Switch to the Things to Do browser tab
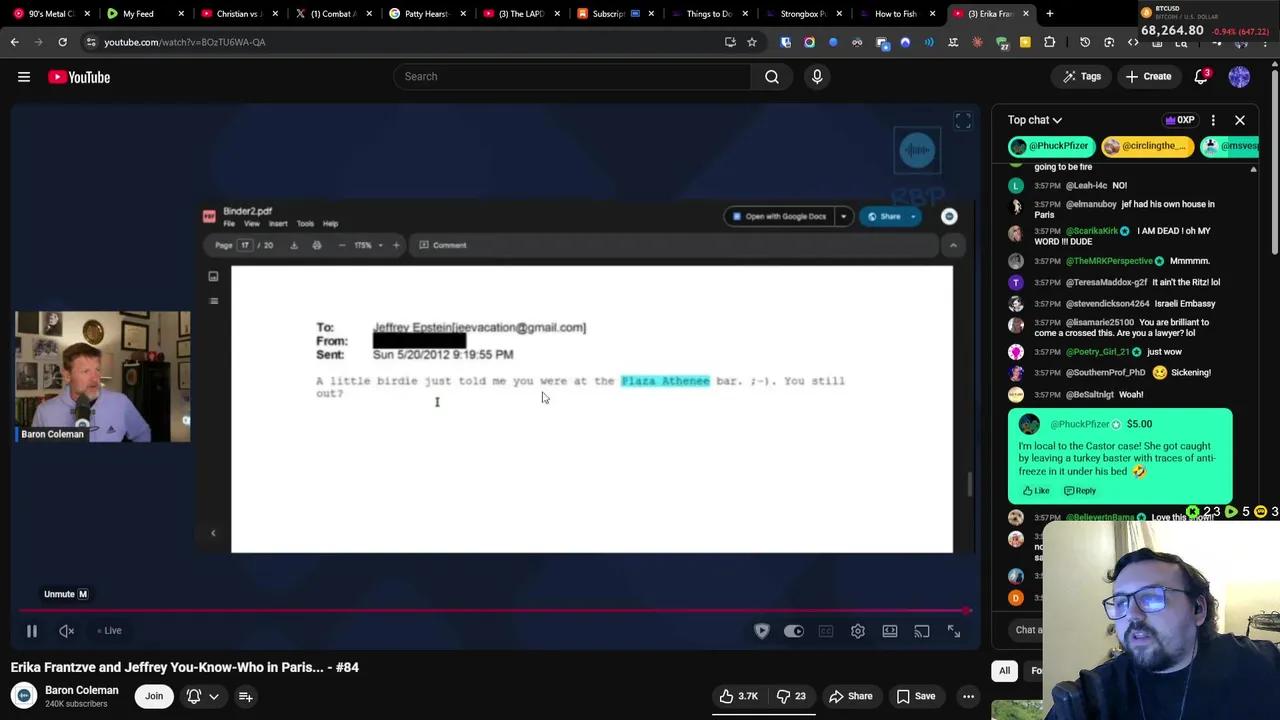The width and height of the screenshot is (1280, 720). click(708, 14)
